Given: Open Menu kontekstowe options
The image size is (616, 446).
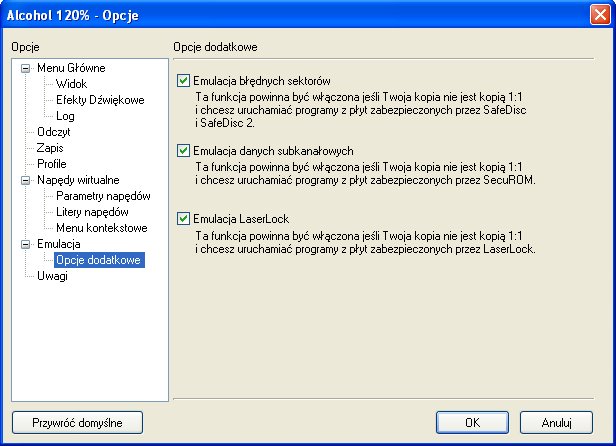Looking at the screenshot, I should click(x=102, y=228).
